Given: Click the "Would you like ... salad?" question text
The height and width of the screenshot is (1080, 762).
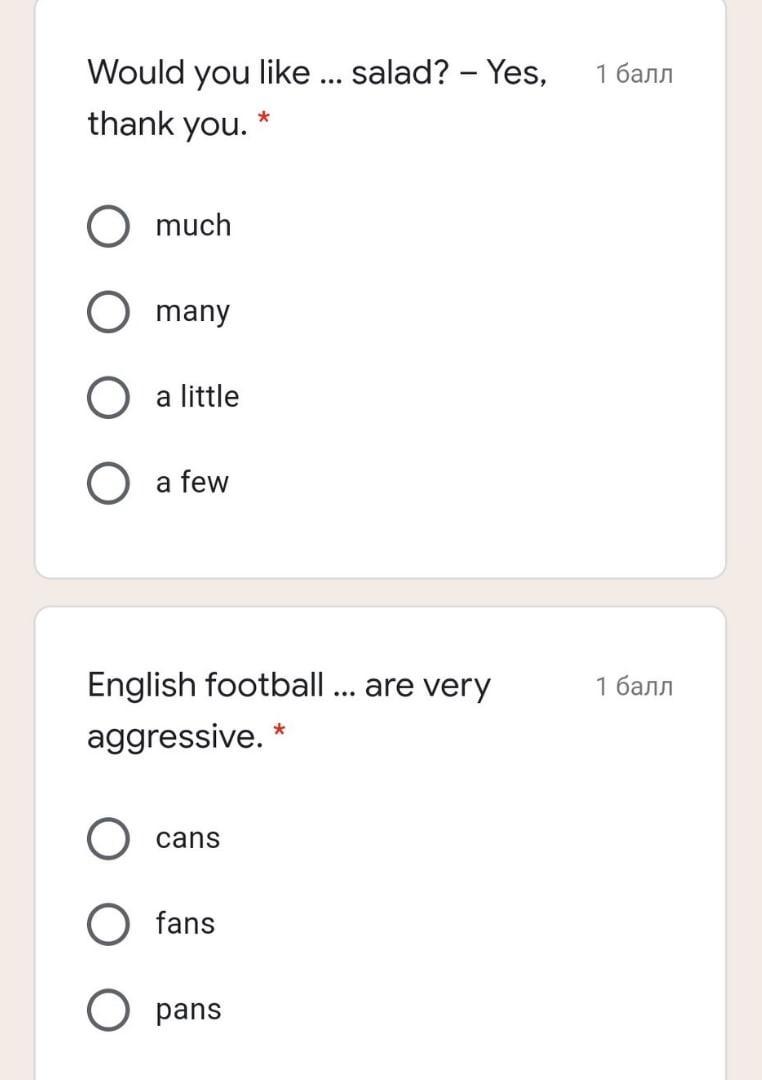Looking at the screenshot, I should (317, 73).
